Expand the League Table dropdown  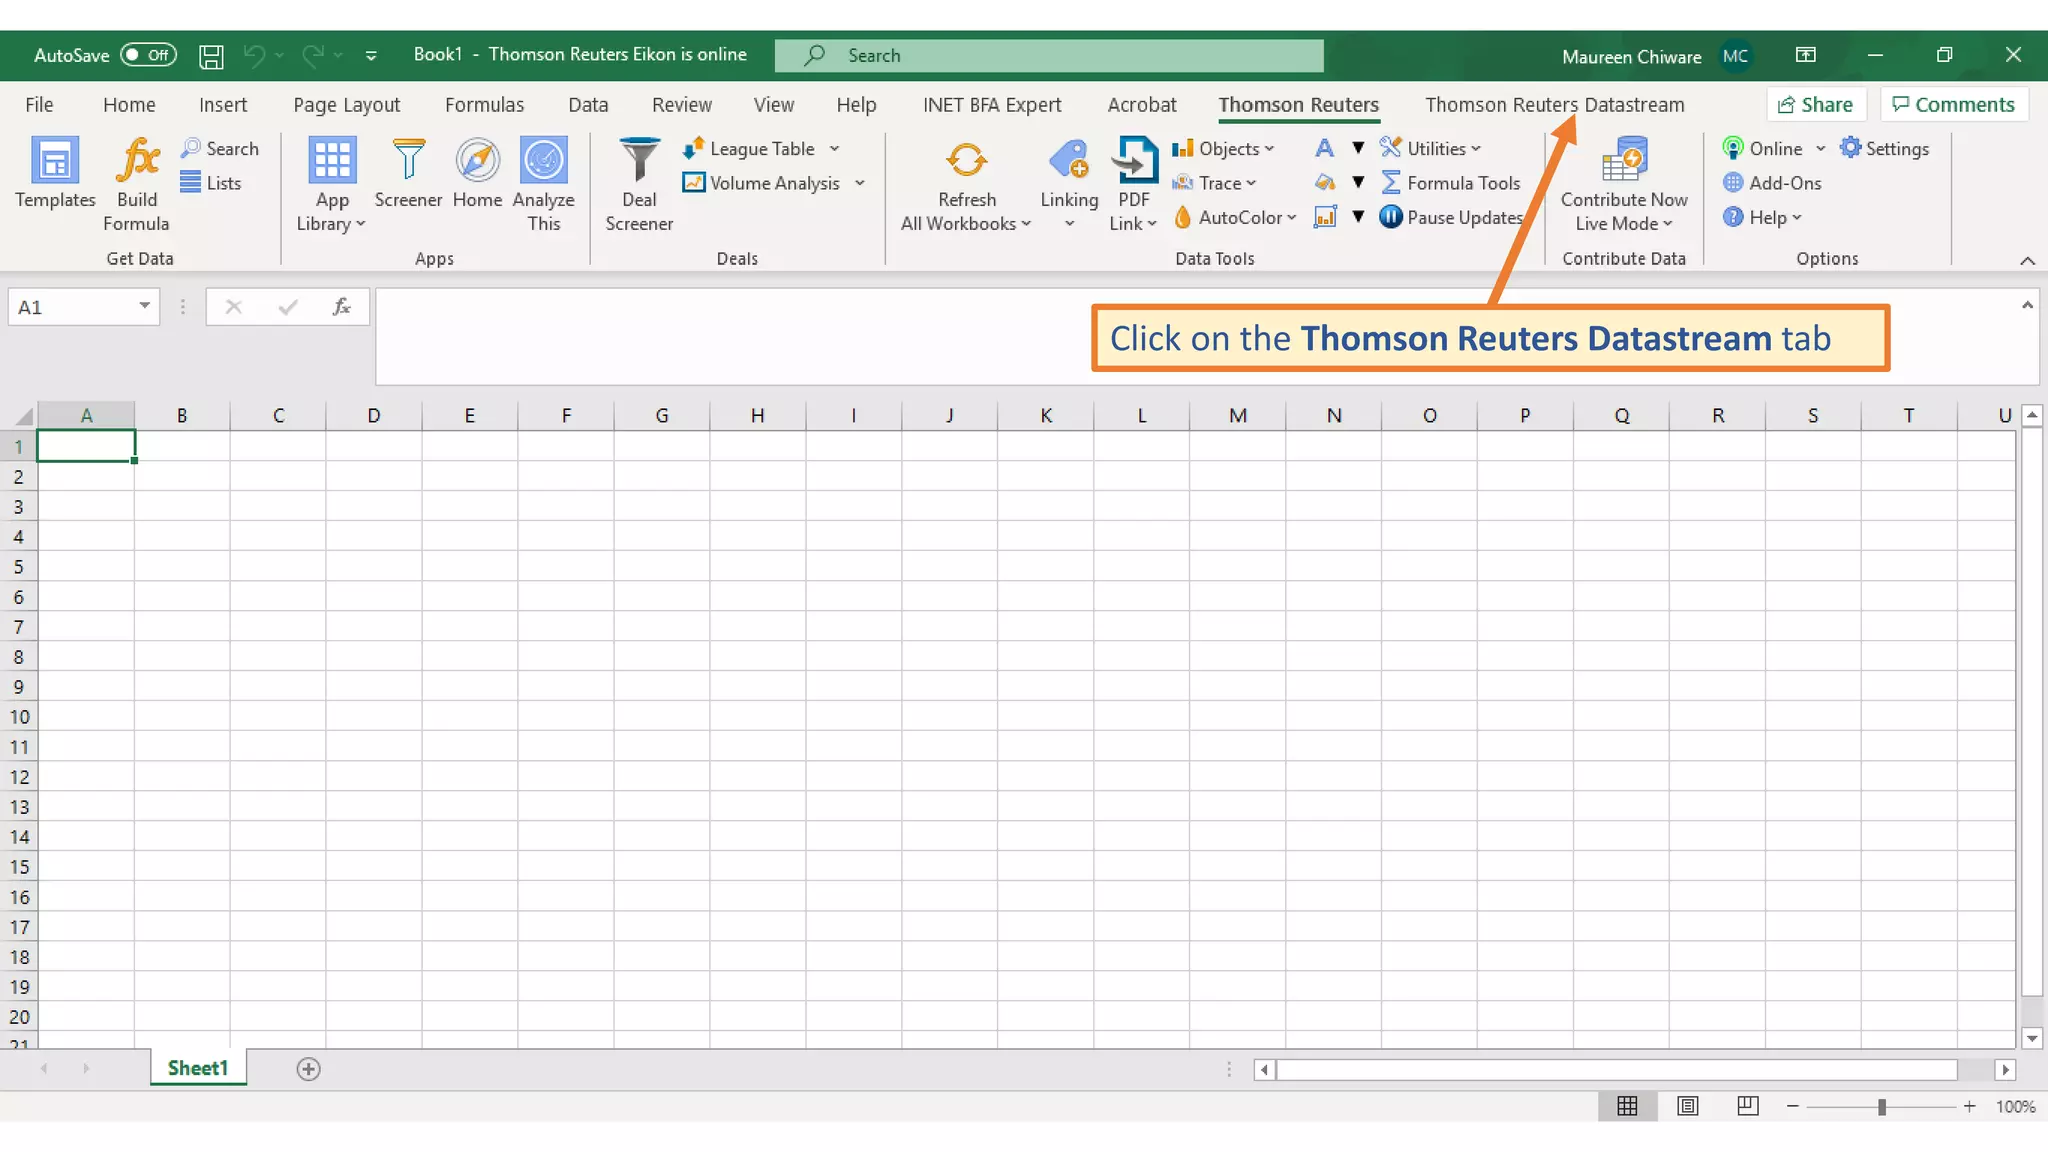click(835, 148)
